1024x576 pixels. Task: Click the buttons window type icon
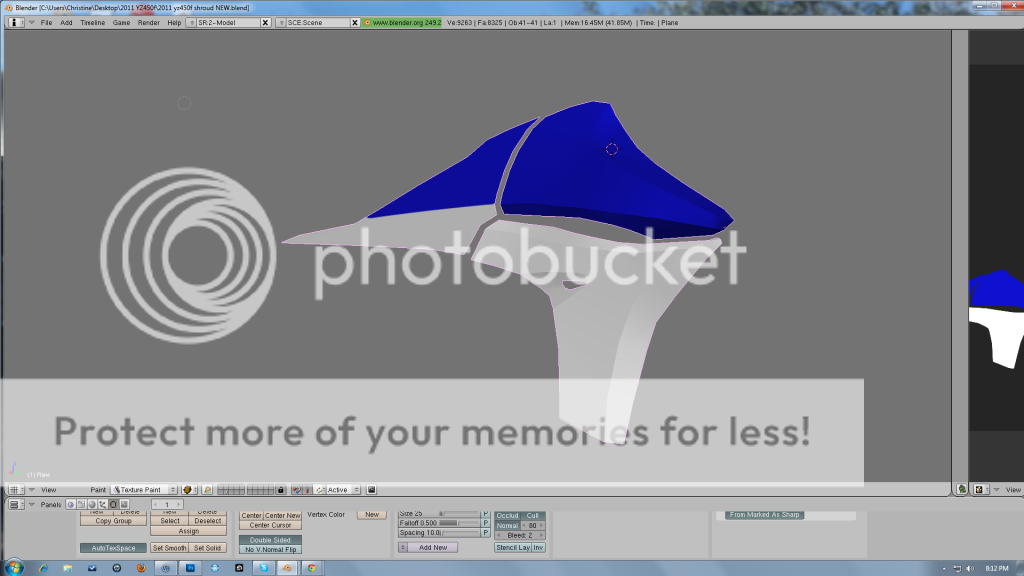pos(16,505)
